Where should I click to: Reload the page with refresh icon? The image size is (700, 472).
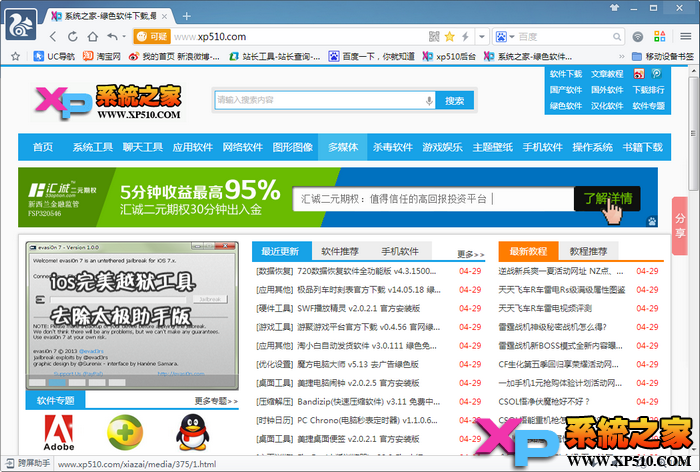click(x=73, y=37)
